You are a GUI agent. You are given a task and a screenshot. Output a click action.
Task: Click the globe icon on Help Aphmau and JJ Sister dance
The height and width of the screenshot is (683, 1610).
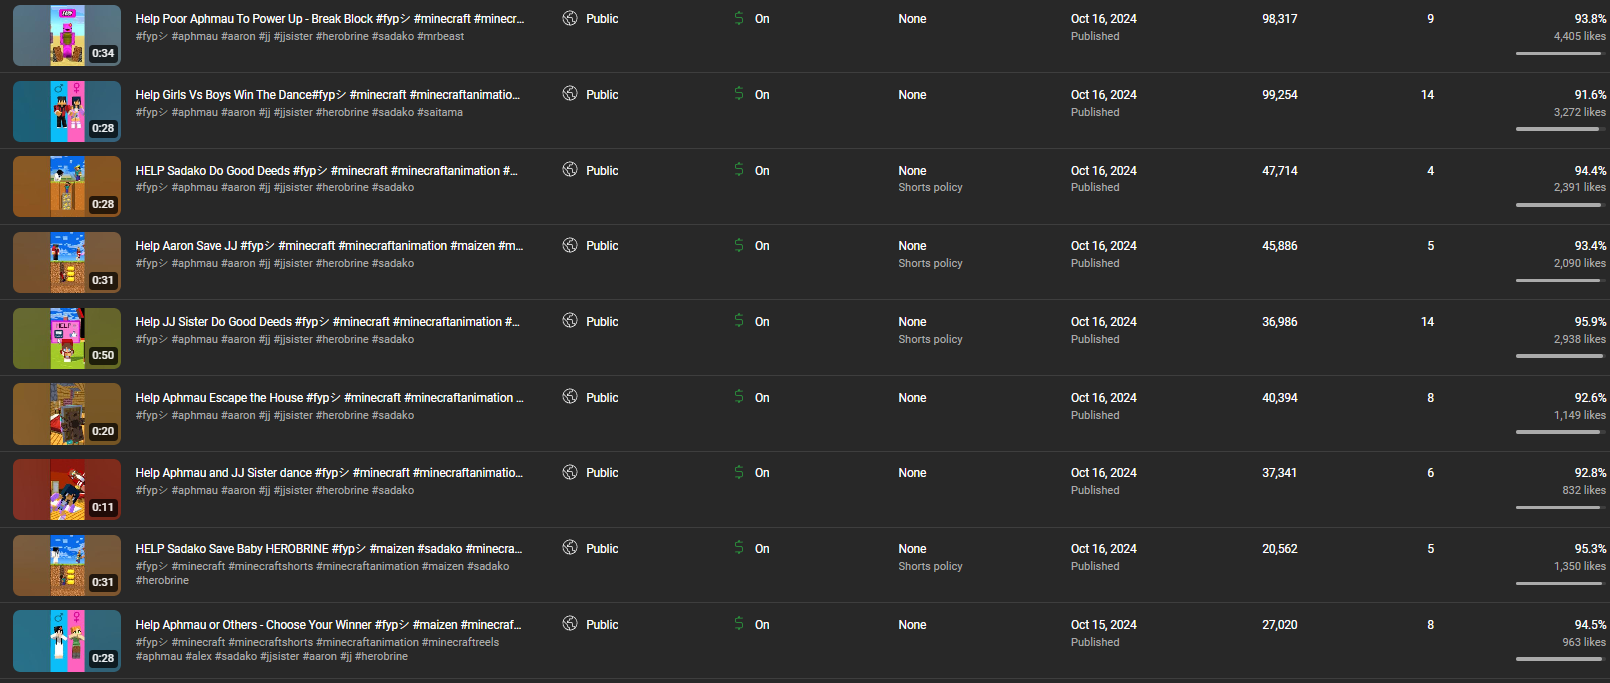click(570, 472)
